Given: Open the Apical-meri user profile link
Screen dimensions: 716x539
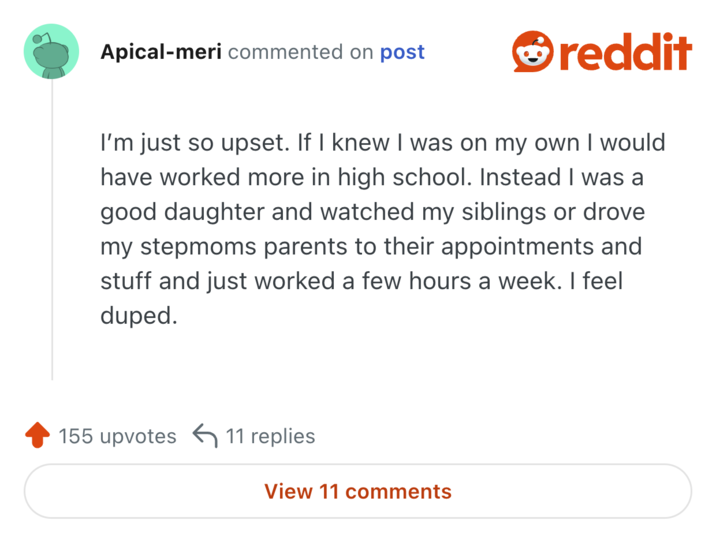Looking at the screenshot, I should pos(161,52).
